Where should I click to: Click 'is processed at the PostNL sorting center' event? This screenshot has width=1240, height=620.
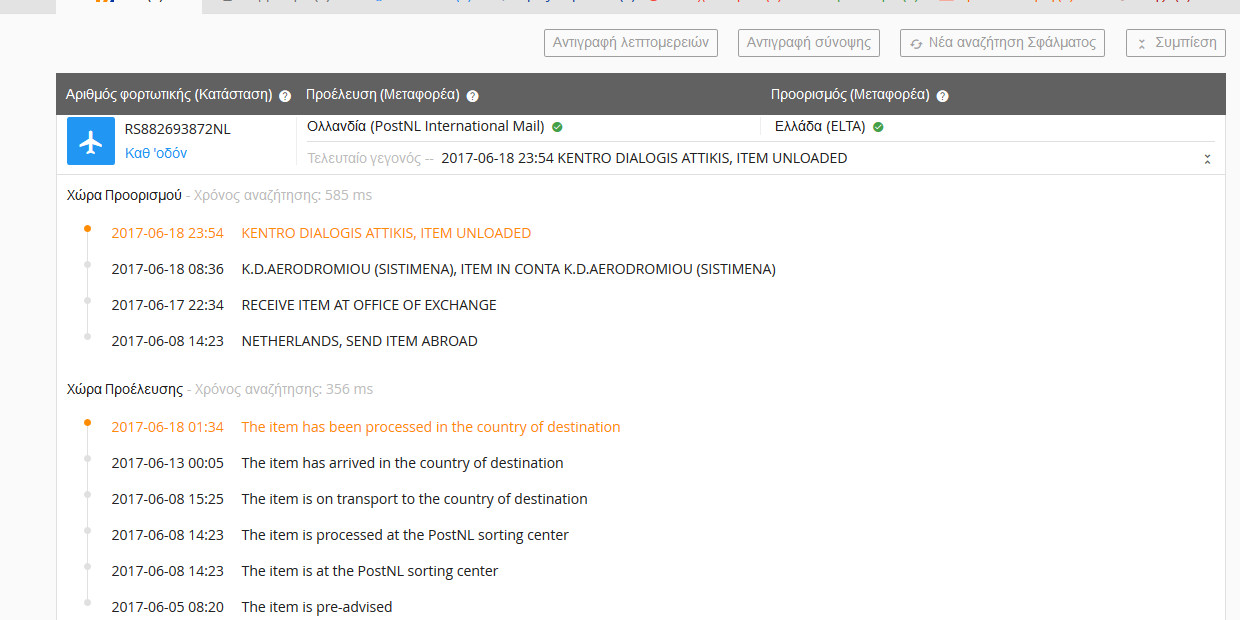[x=405, y=535]
